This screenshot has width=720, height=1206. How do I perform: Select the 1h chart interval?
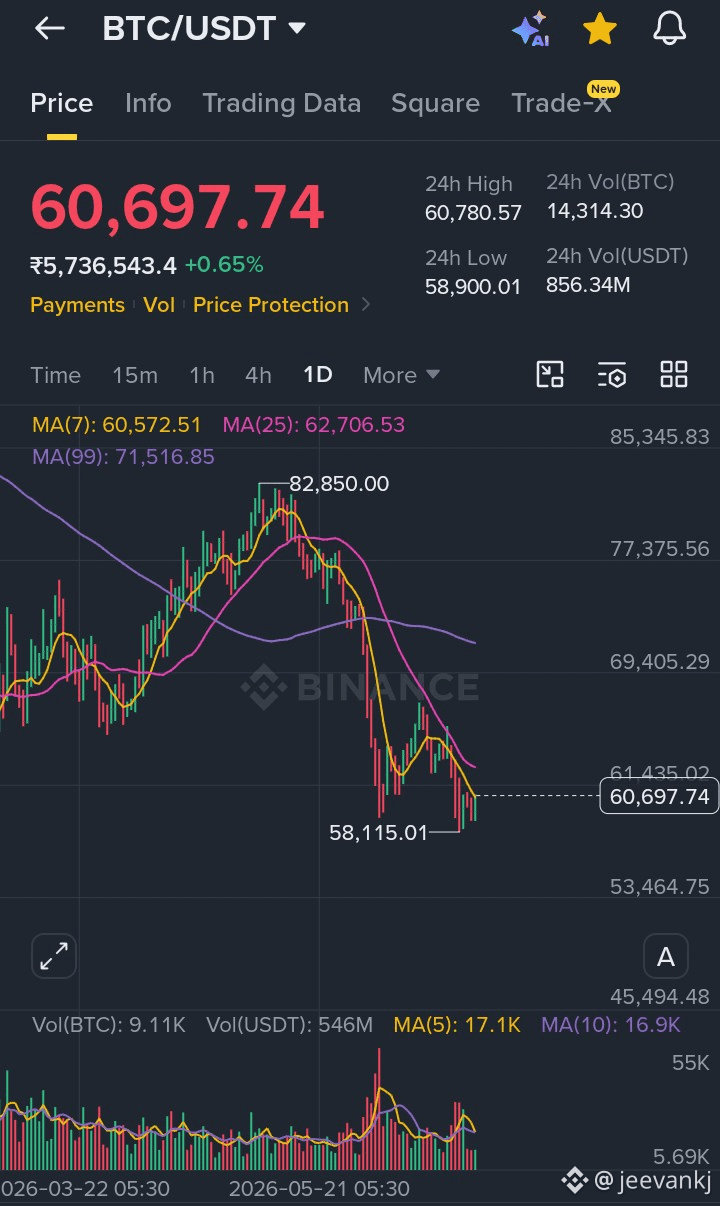coord(202,375)
